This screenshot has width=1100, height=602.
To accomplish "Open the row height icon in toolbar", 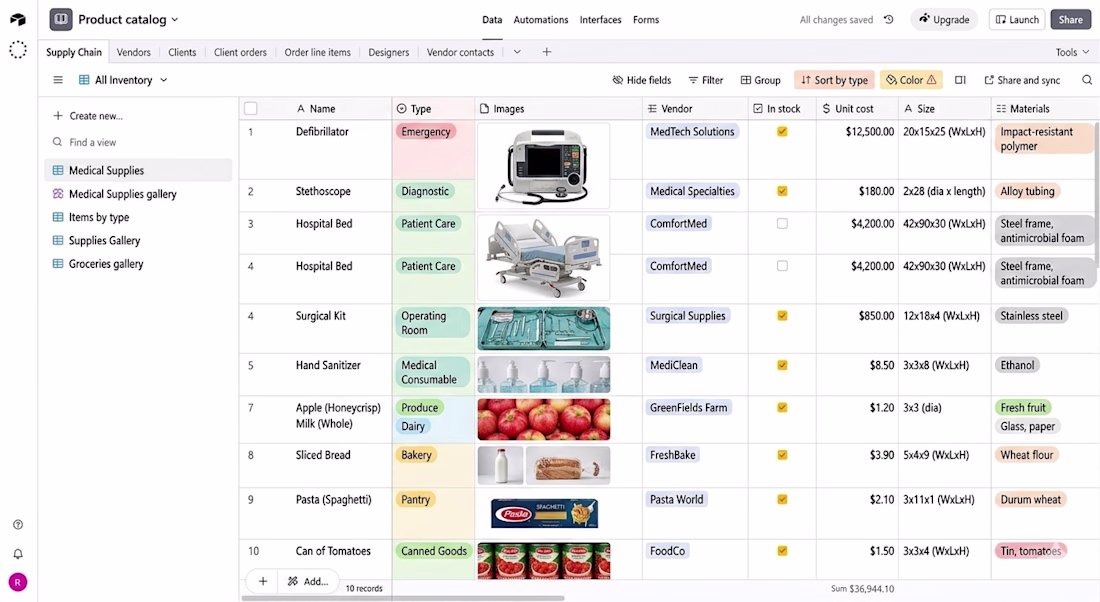I will pyautogui.click(x=960, y=80).
